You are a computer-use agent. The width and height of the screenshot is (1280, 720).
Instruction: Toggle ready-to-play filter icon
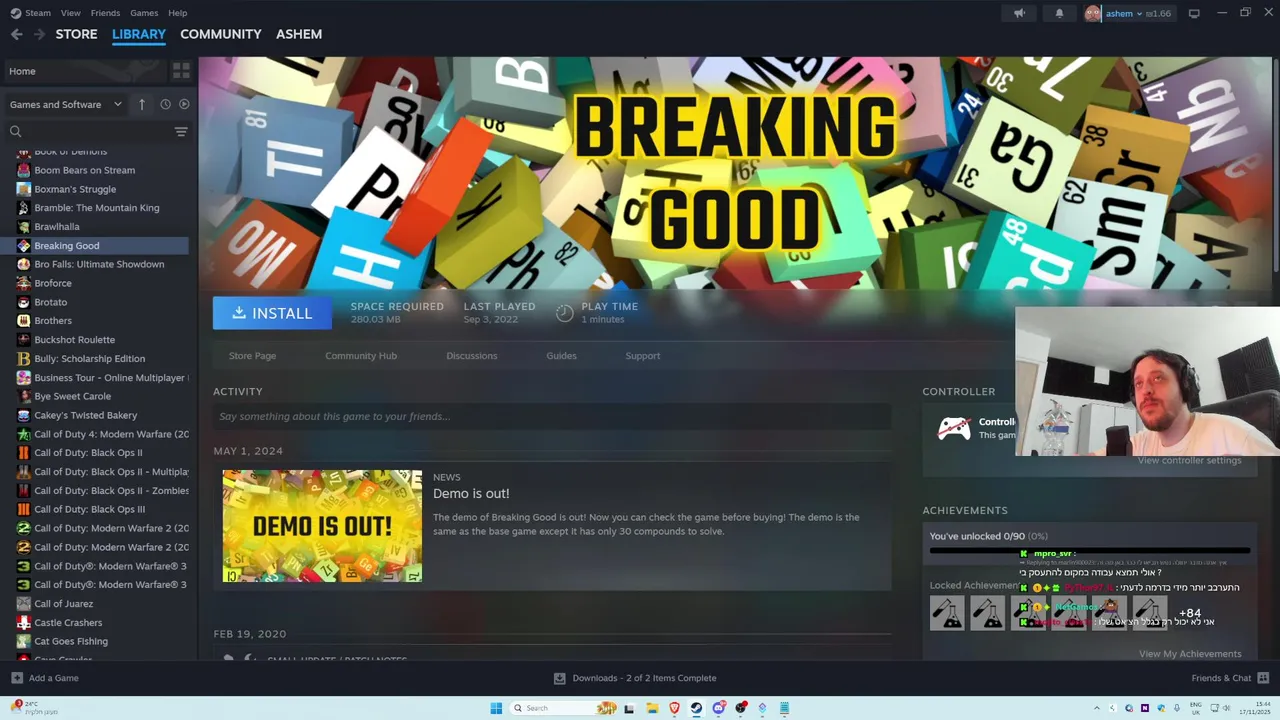pos(184,104)
